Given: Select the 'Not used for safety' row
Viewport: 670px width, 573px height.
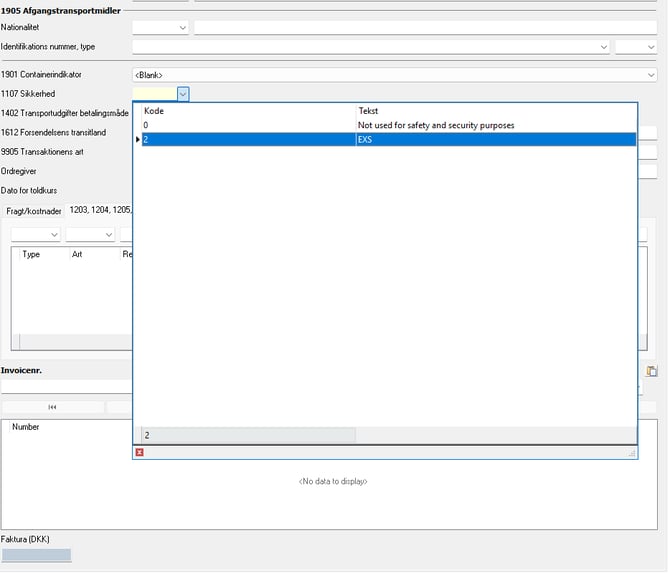Looking at the screenshot, I should [x=436, y=125].
